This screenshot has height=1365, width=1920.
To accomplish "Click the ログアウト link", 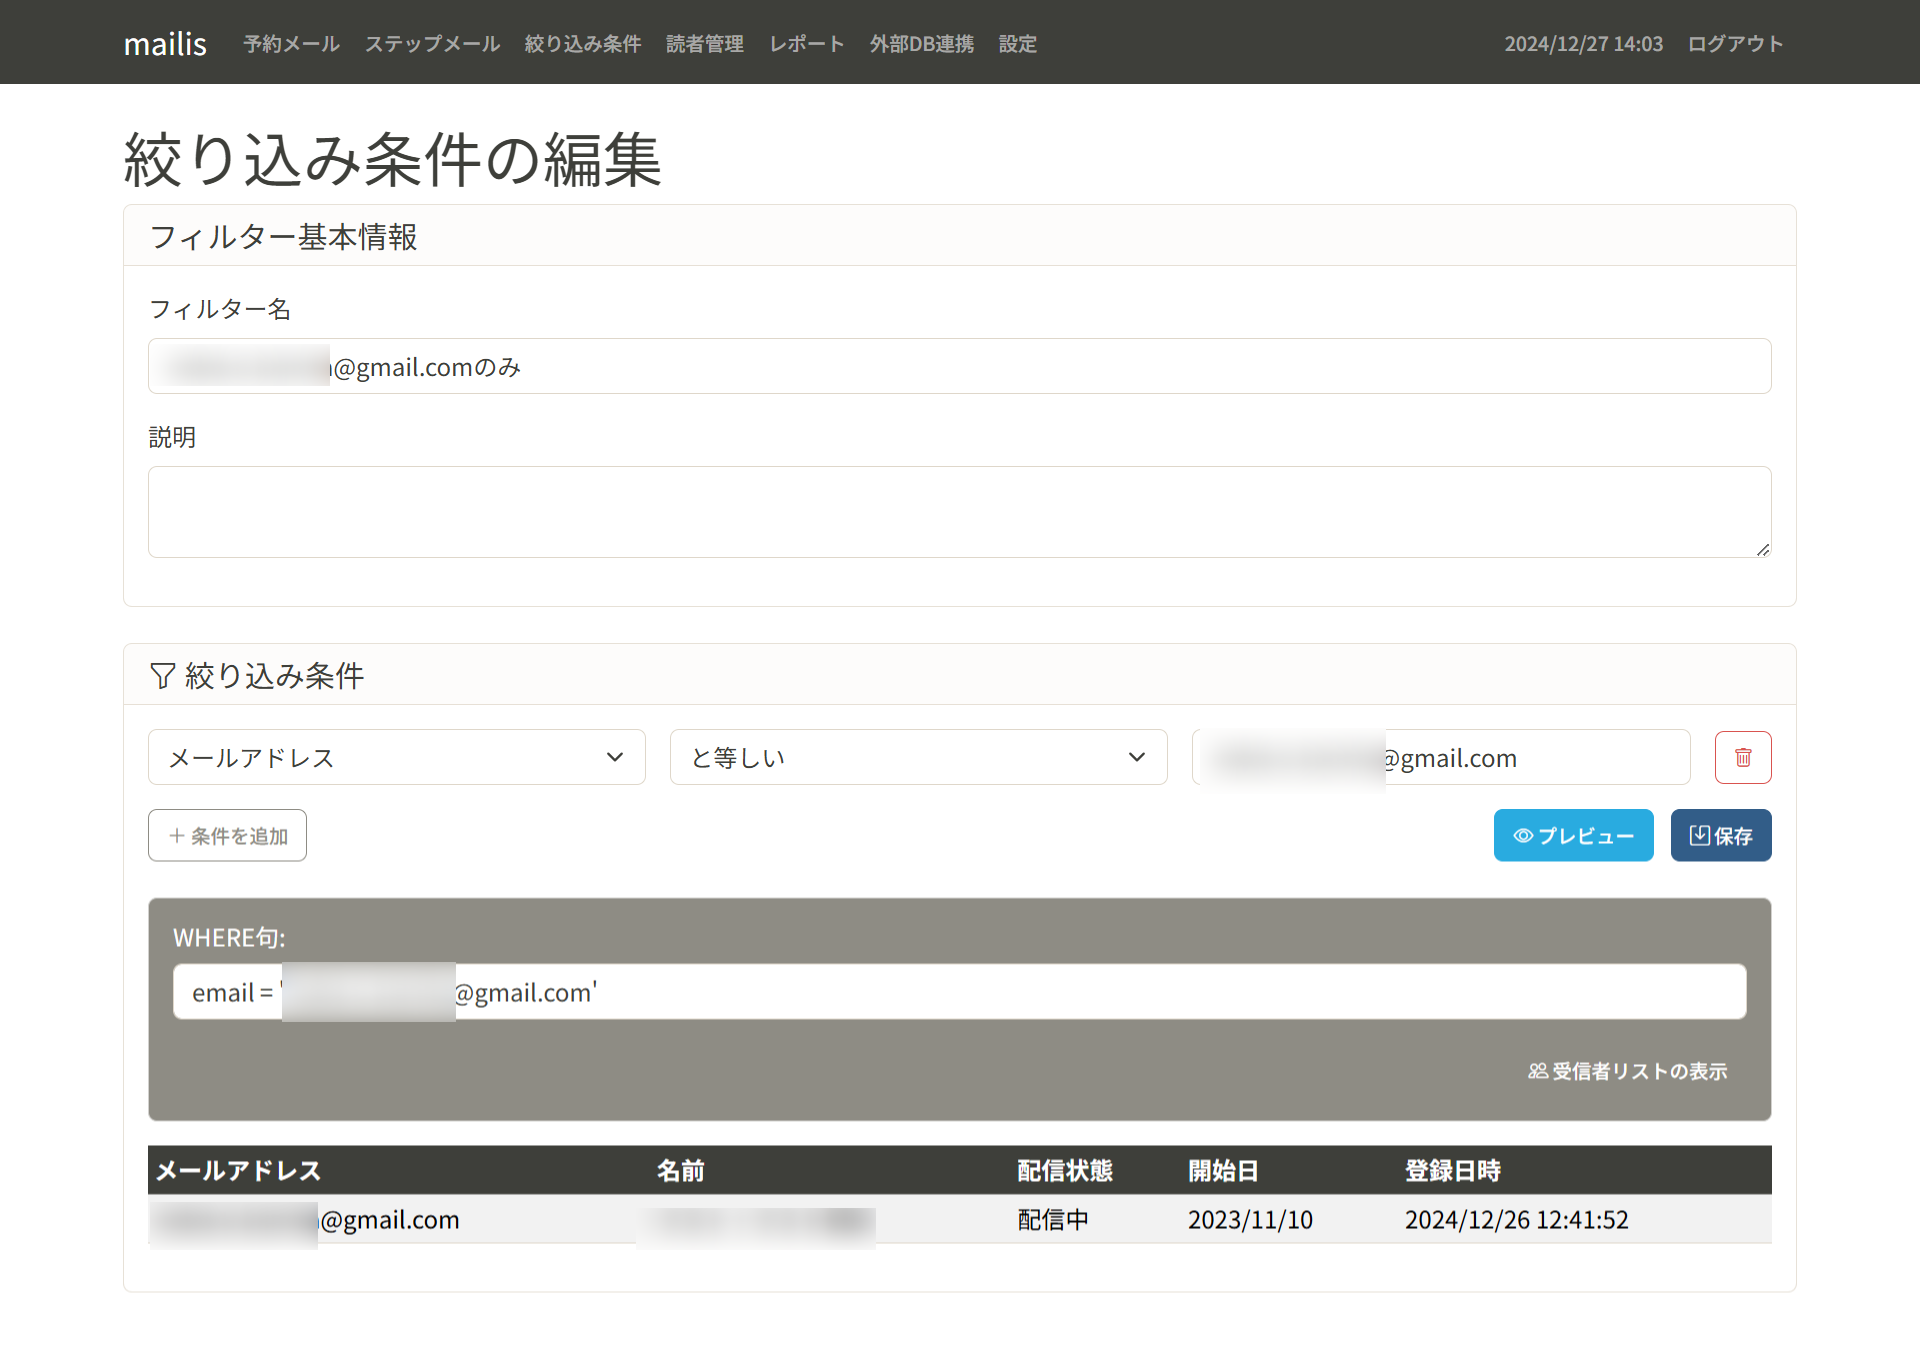I will click(1735, 44).
